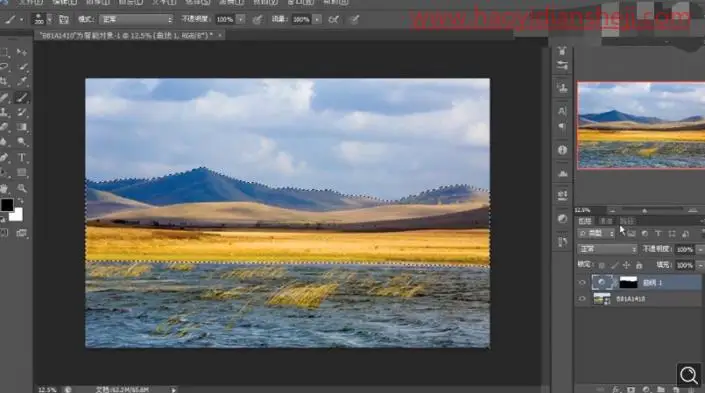
Task: Select the Spot Healing Brush tool
Action: (4, 97)
